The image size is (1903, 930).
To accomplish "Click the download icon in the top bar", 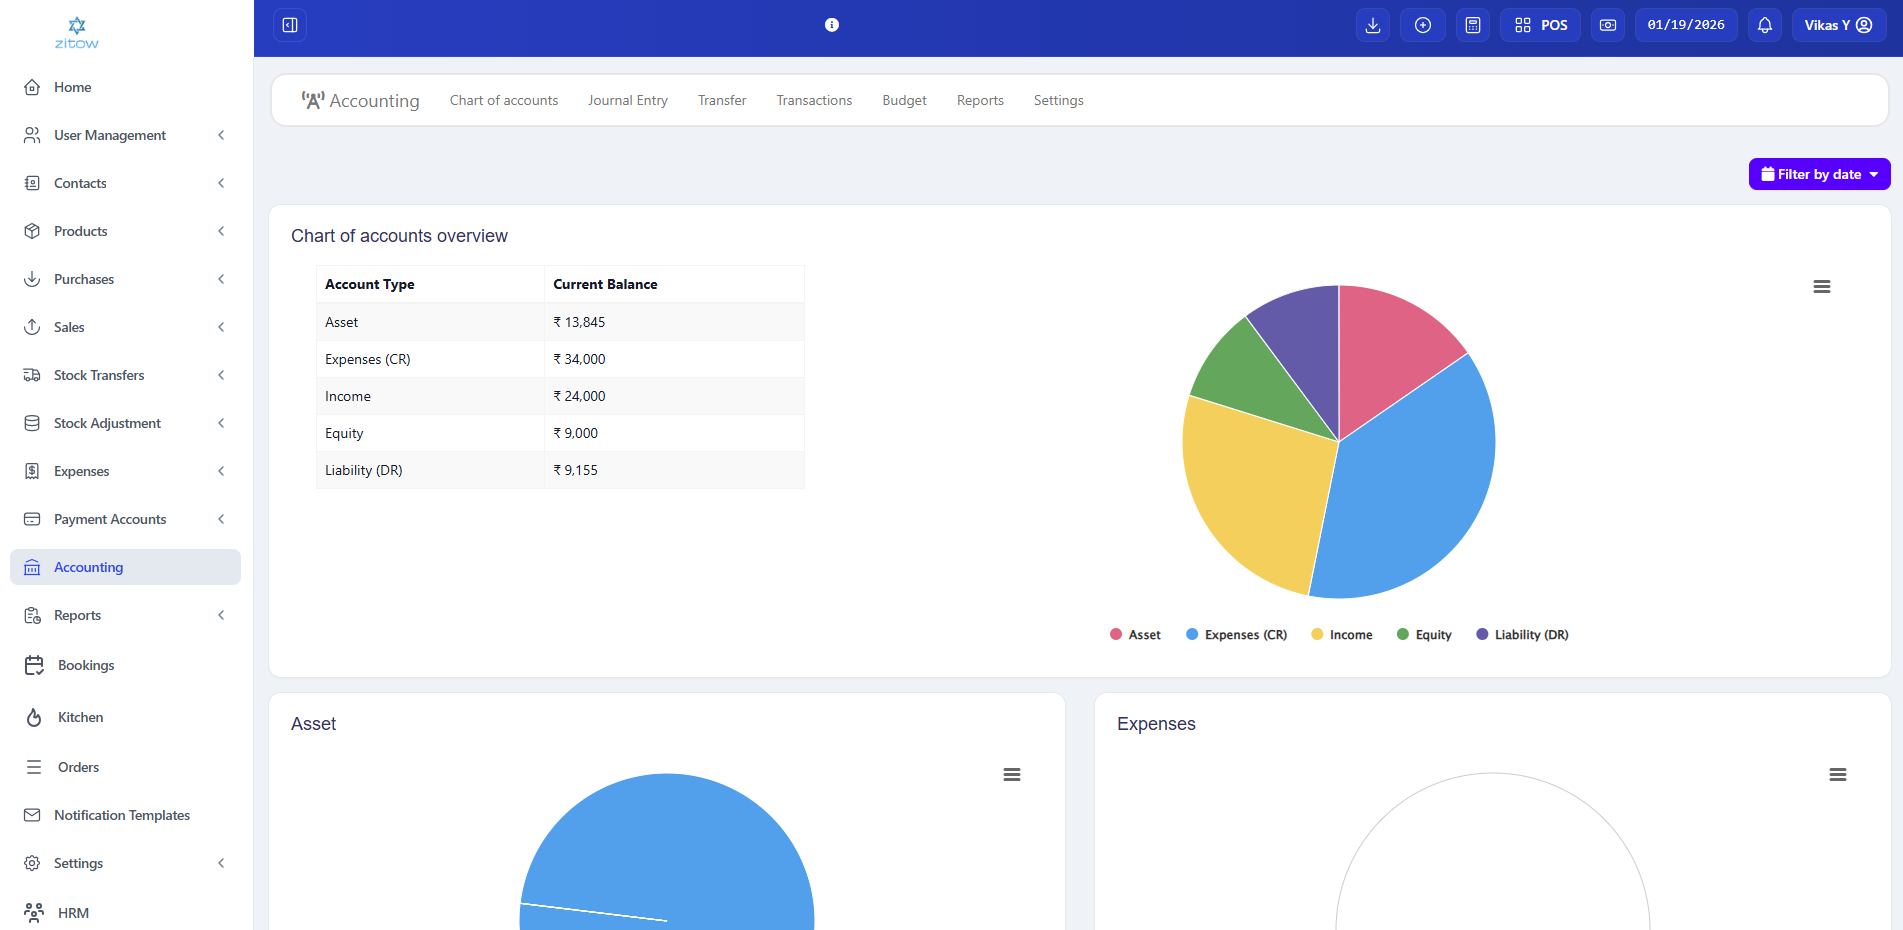I will pyautogui.click(x=1372, y=24).
